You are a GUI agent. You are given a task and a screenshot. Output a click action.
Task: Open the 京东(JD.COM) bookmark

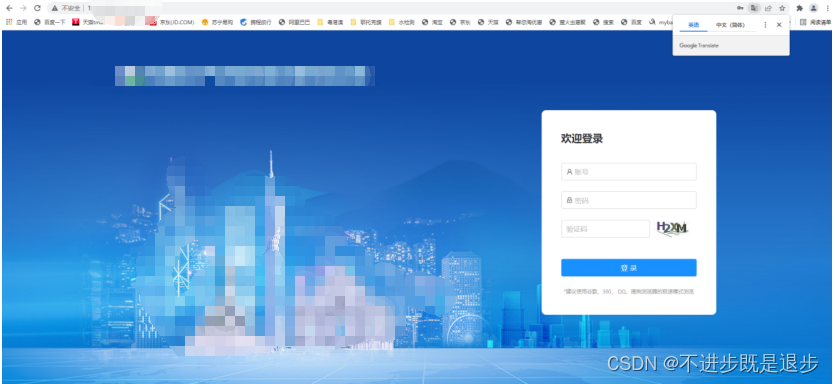coord(171,22)
